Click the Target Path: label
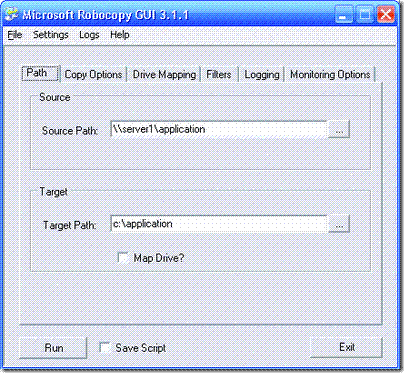This screenshot has width=404, height=373. click(x=69, y=225)
